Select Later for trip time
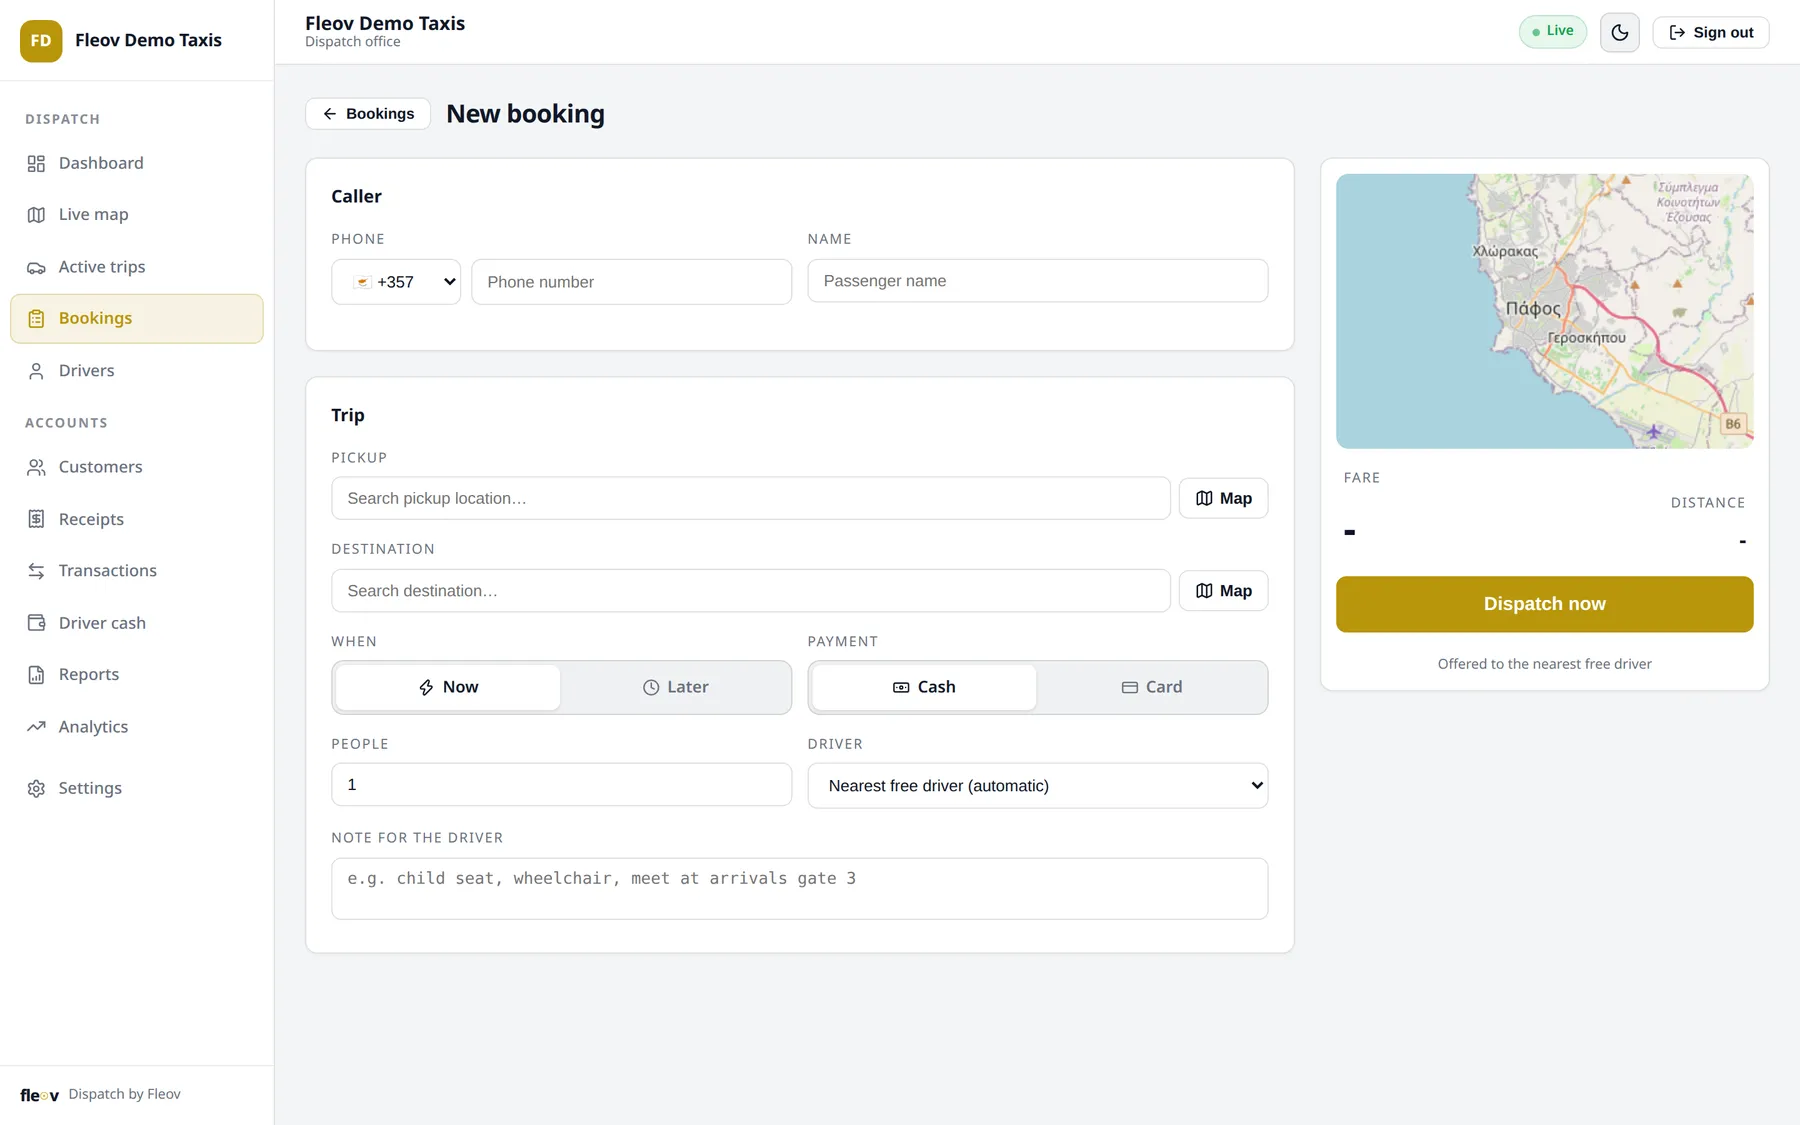 click(675, 687)
